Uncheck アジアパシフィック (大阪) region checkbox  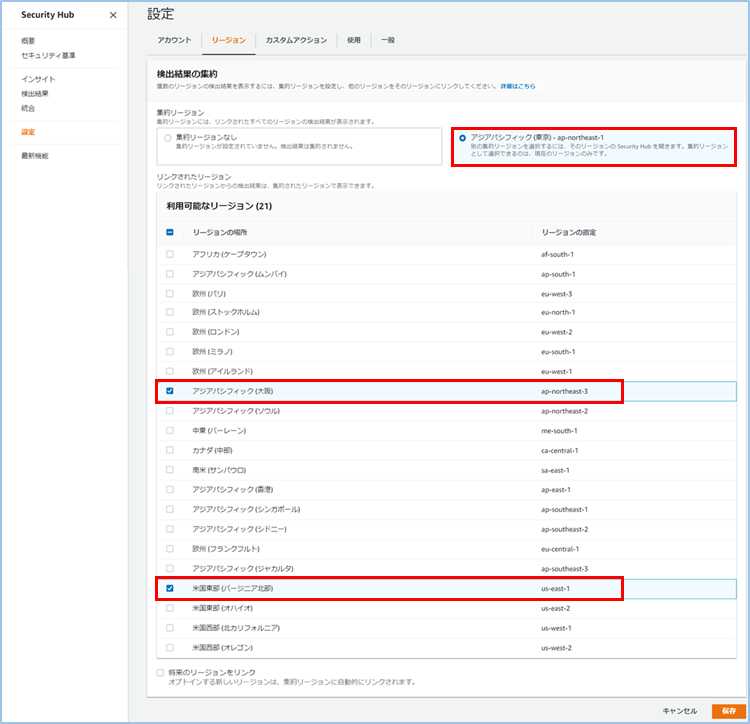click(170, 391)
